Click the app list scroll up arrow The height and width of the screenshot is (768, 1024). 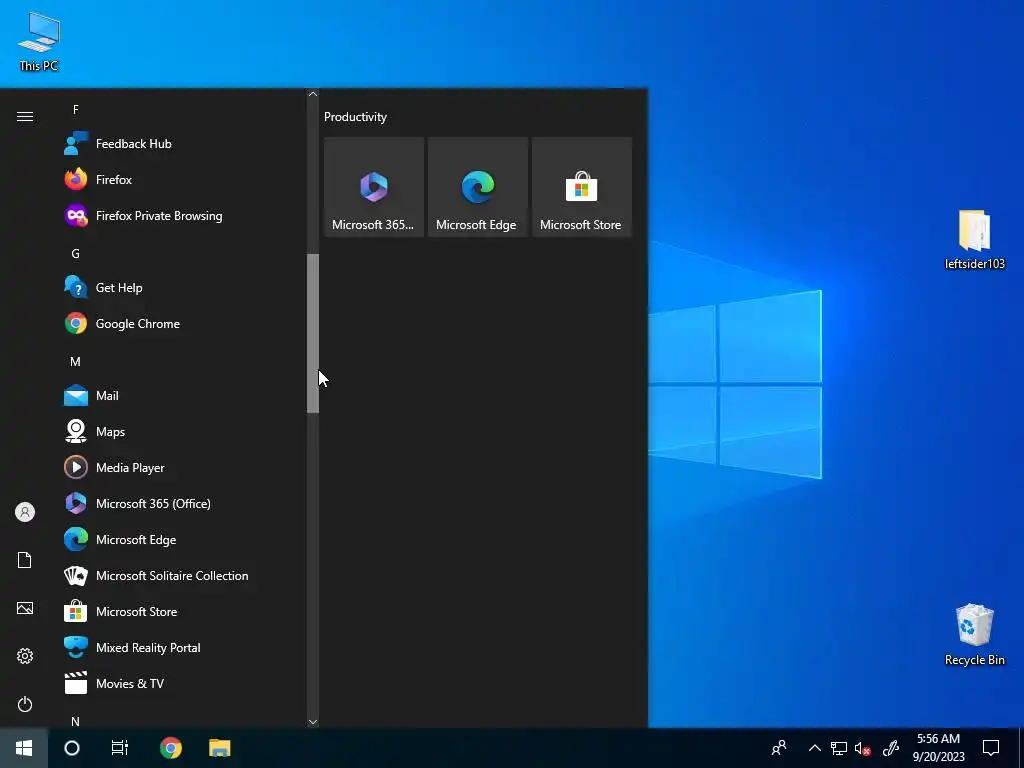pyautogui.click(x=313, y=94)
